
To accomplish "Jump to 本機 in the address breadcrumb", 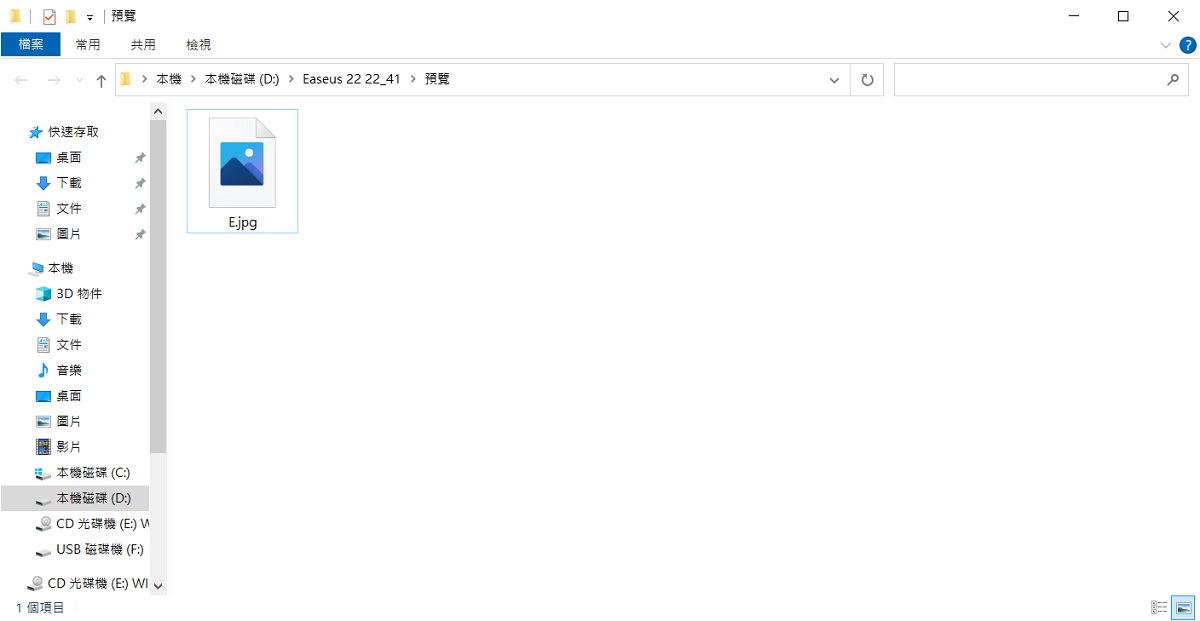I will (169, 79).
